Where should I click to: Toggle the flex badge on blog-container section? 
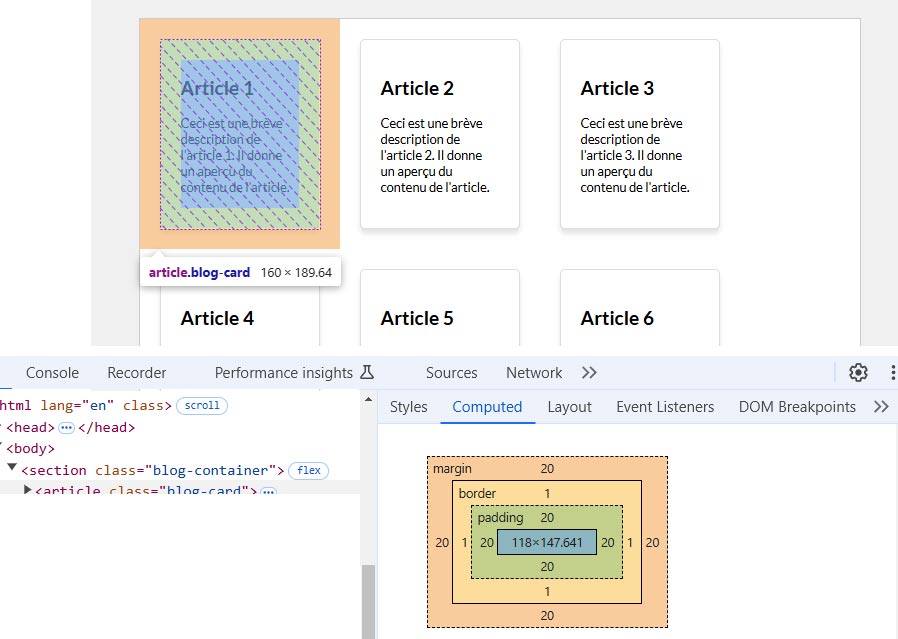[x=309, y=470]
